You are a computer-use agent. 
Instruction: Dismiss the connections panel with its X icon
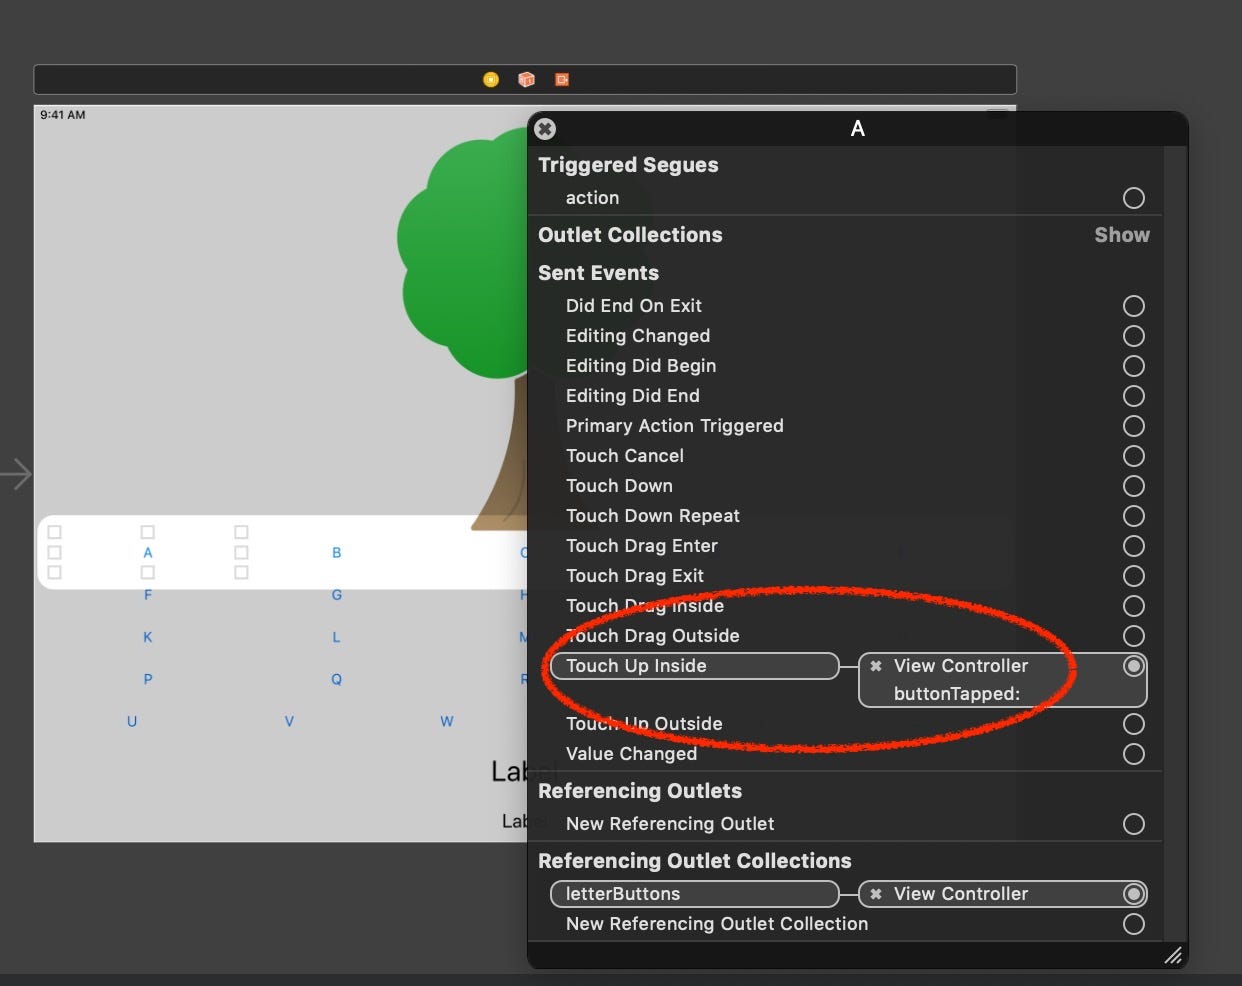pyautogui.click(x=544, y=129)
